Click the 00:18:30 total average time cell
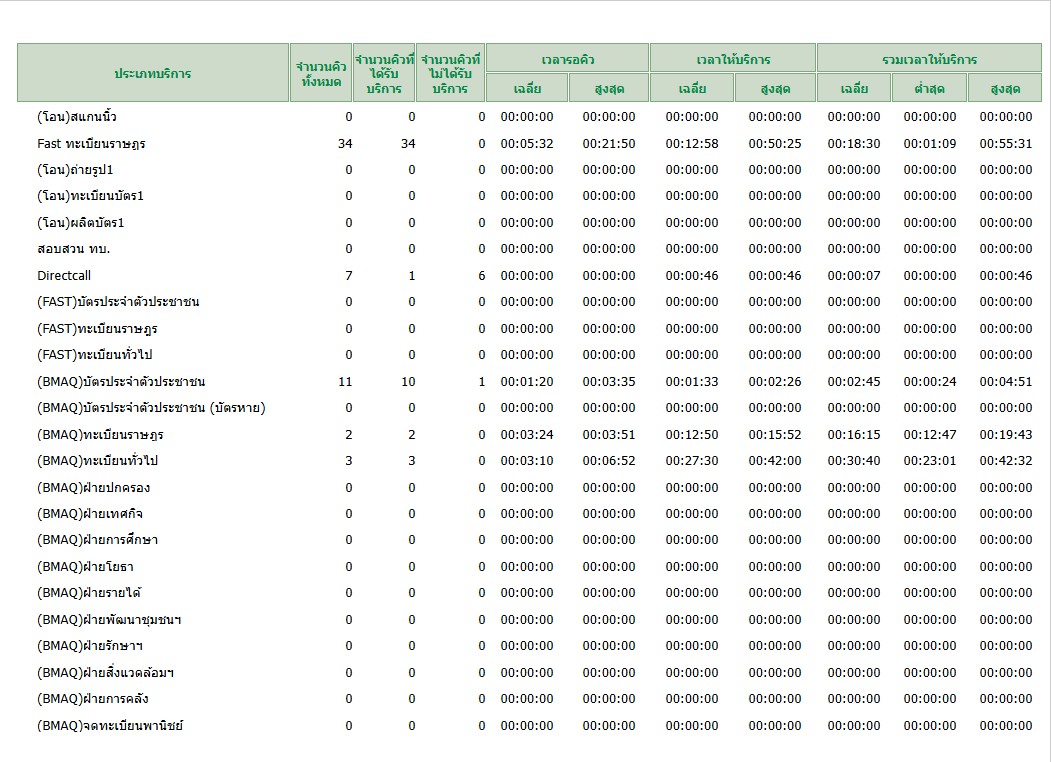This screenshot has height=762, width=1051. pos(854,143)
